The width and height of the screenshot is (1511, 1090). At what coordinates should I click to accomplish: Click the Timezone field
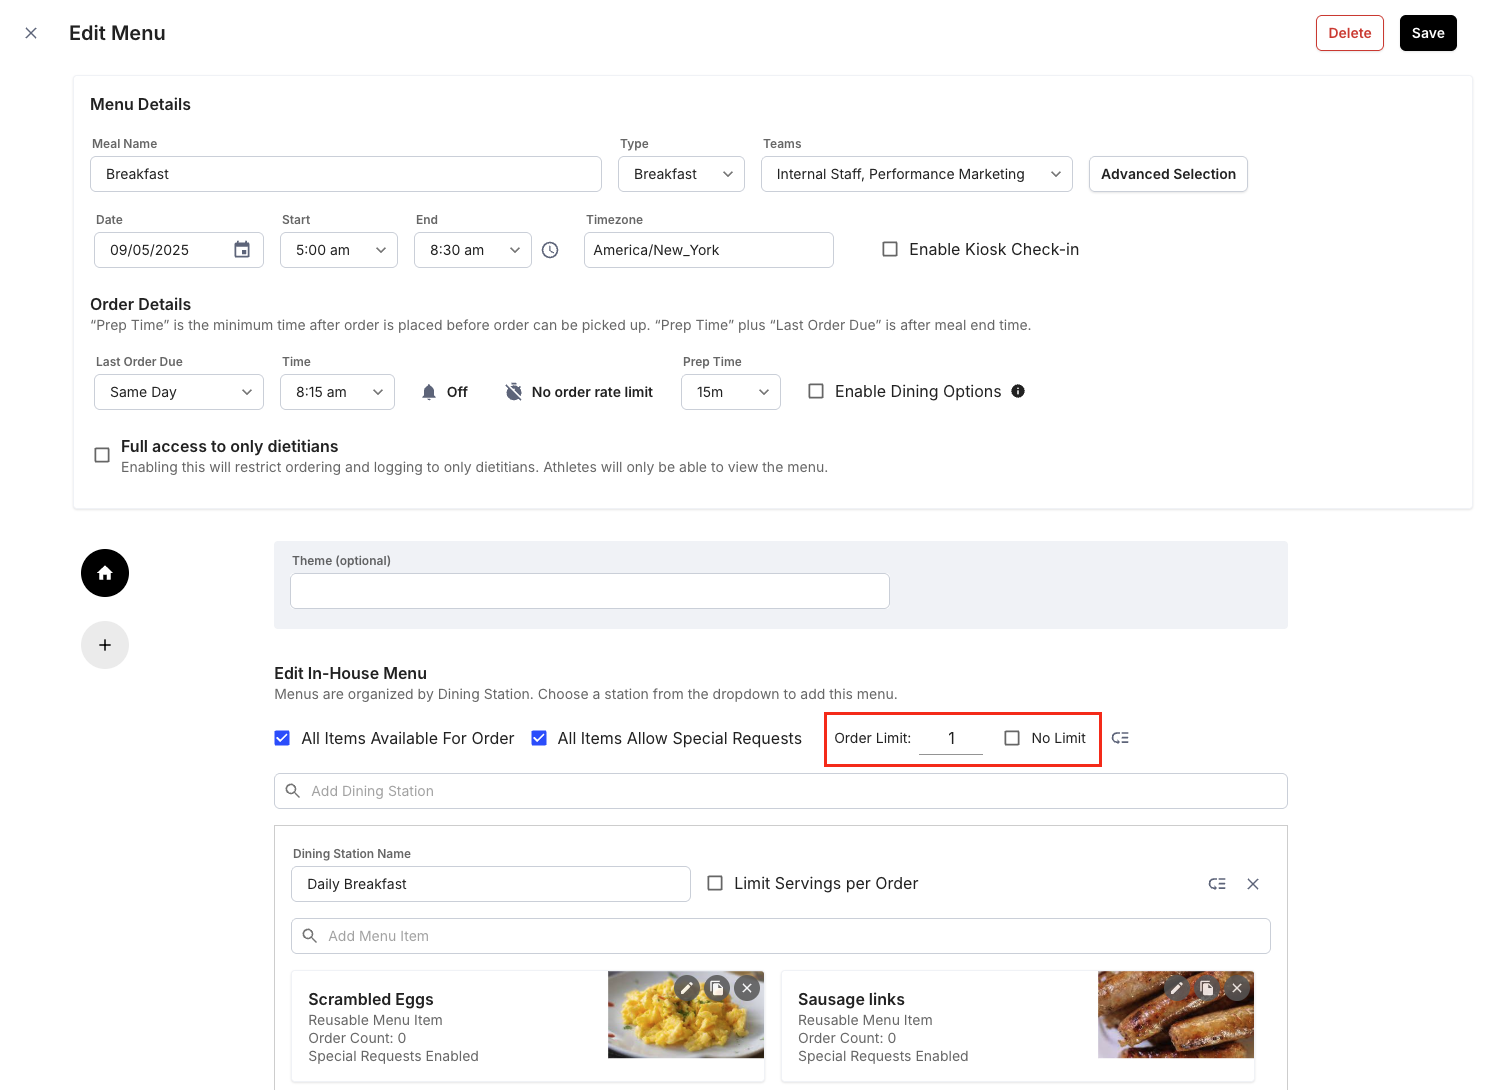[x=709, y=250]
